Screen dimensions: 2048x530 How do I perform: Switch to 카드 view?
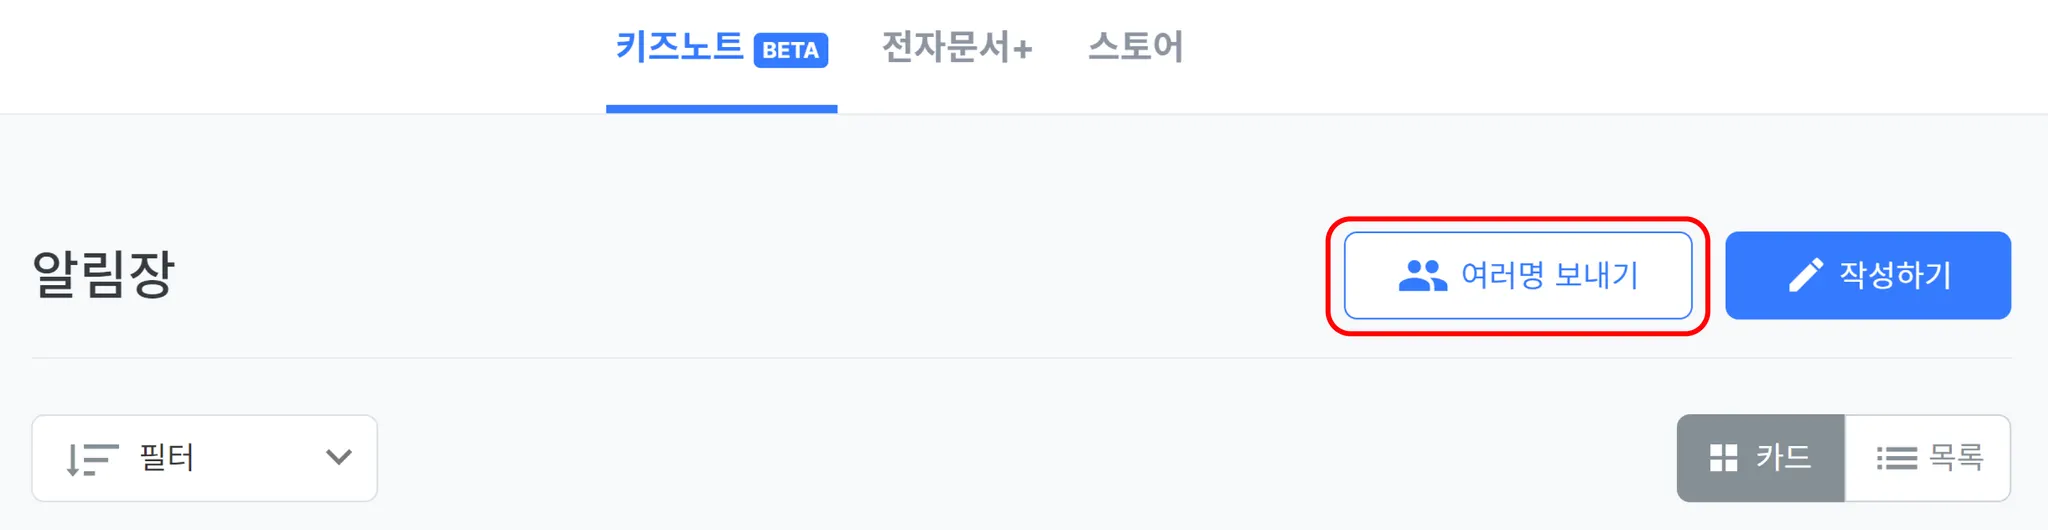pyautogui.click(x=1760, y=458)
